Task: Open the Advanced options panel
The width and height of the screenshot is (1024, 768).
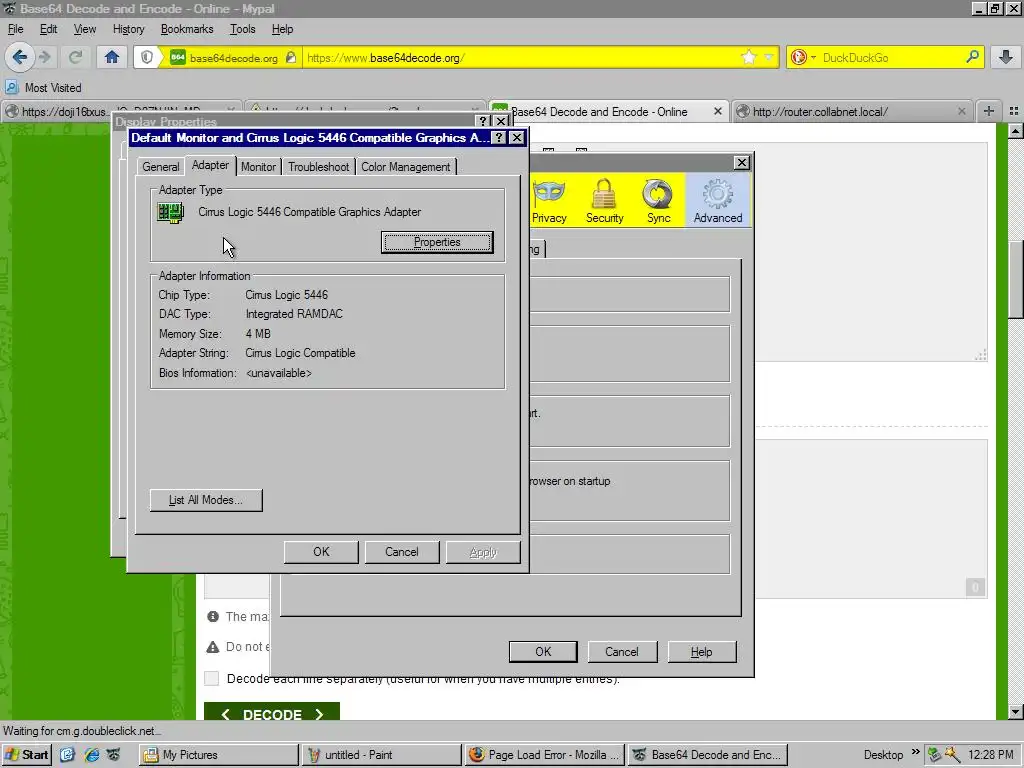Action: (x=718, y=201)
